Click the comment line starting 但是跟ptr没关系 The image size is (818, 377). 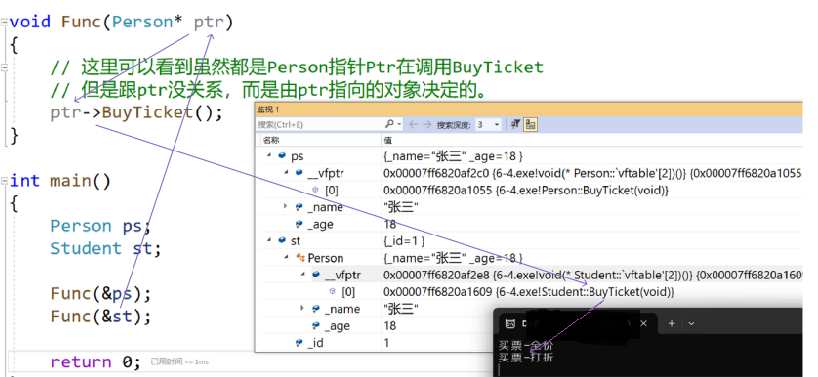pyautogui.click(x=270, y=90)
